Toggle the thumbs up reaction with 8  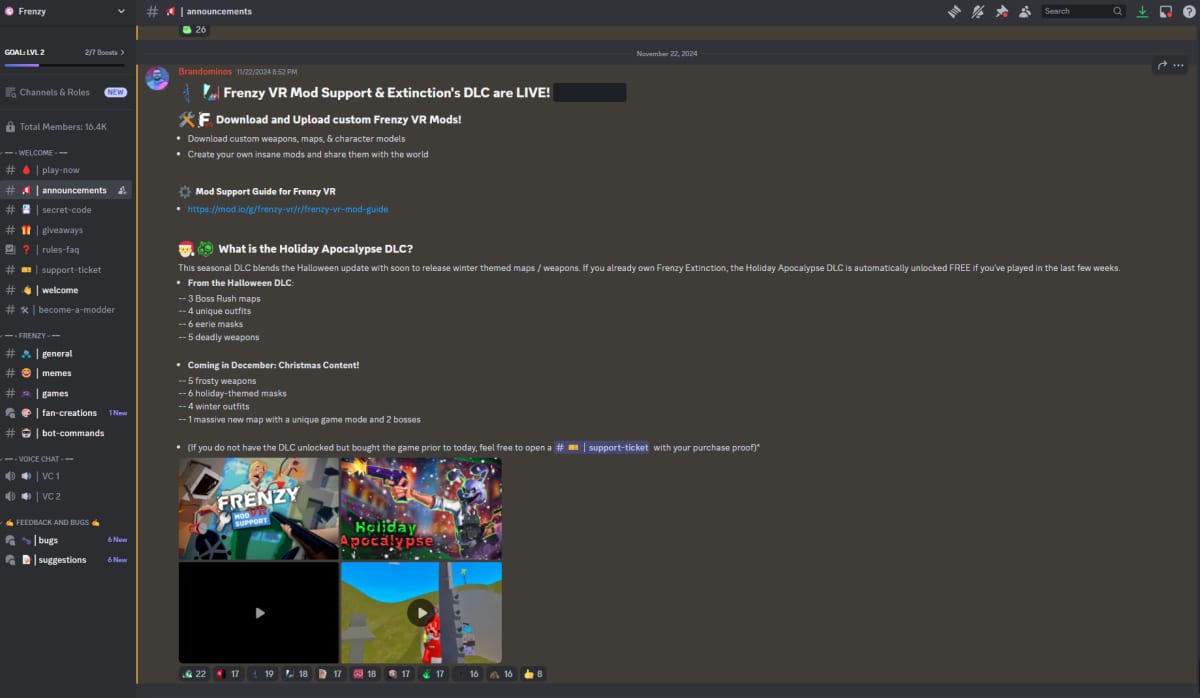pyautogui.click(x=534, y=674)
